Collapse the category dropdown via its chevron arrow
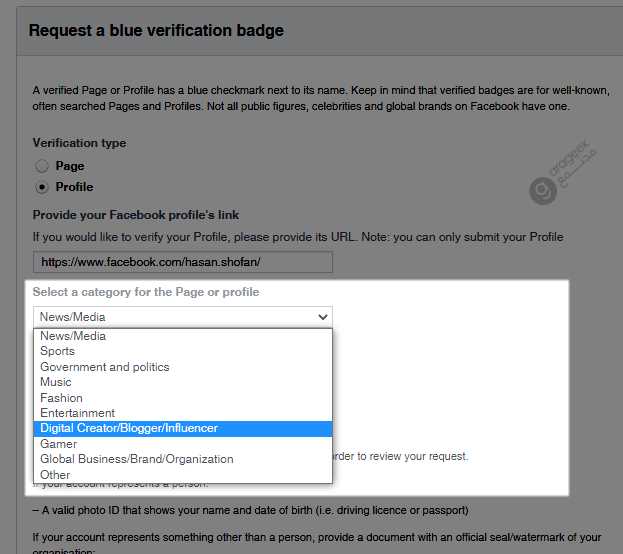This screenshot has width=623, height=554. (323, 317)
